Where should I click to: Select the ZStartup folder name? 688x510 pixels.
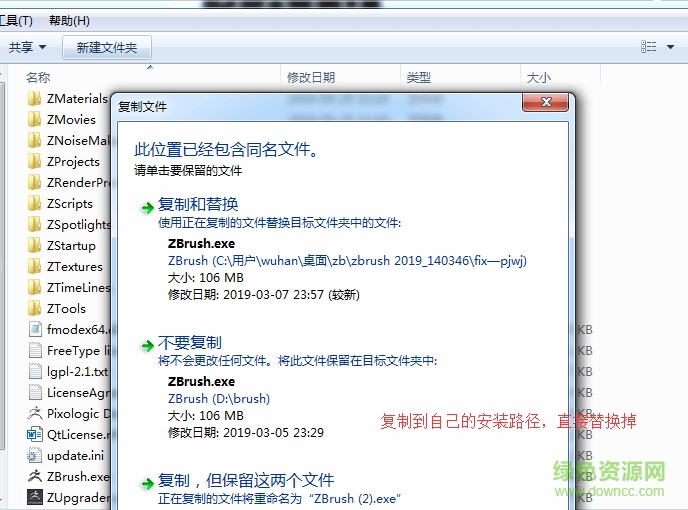click(x=71, y=246)
